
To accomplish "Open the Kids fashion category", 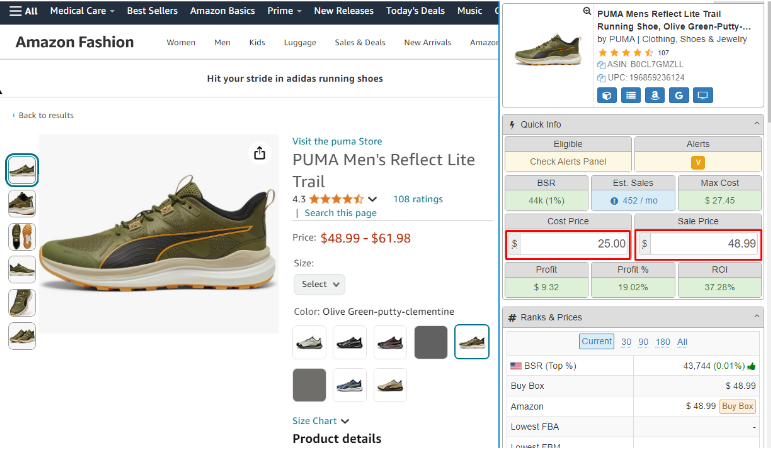I will tap(257, 42).
